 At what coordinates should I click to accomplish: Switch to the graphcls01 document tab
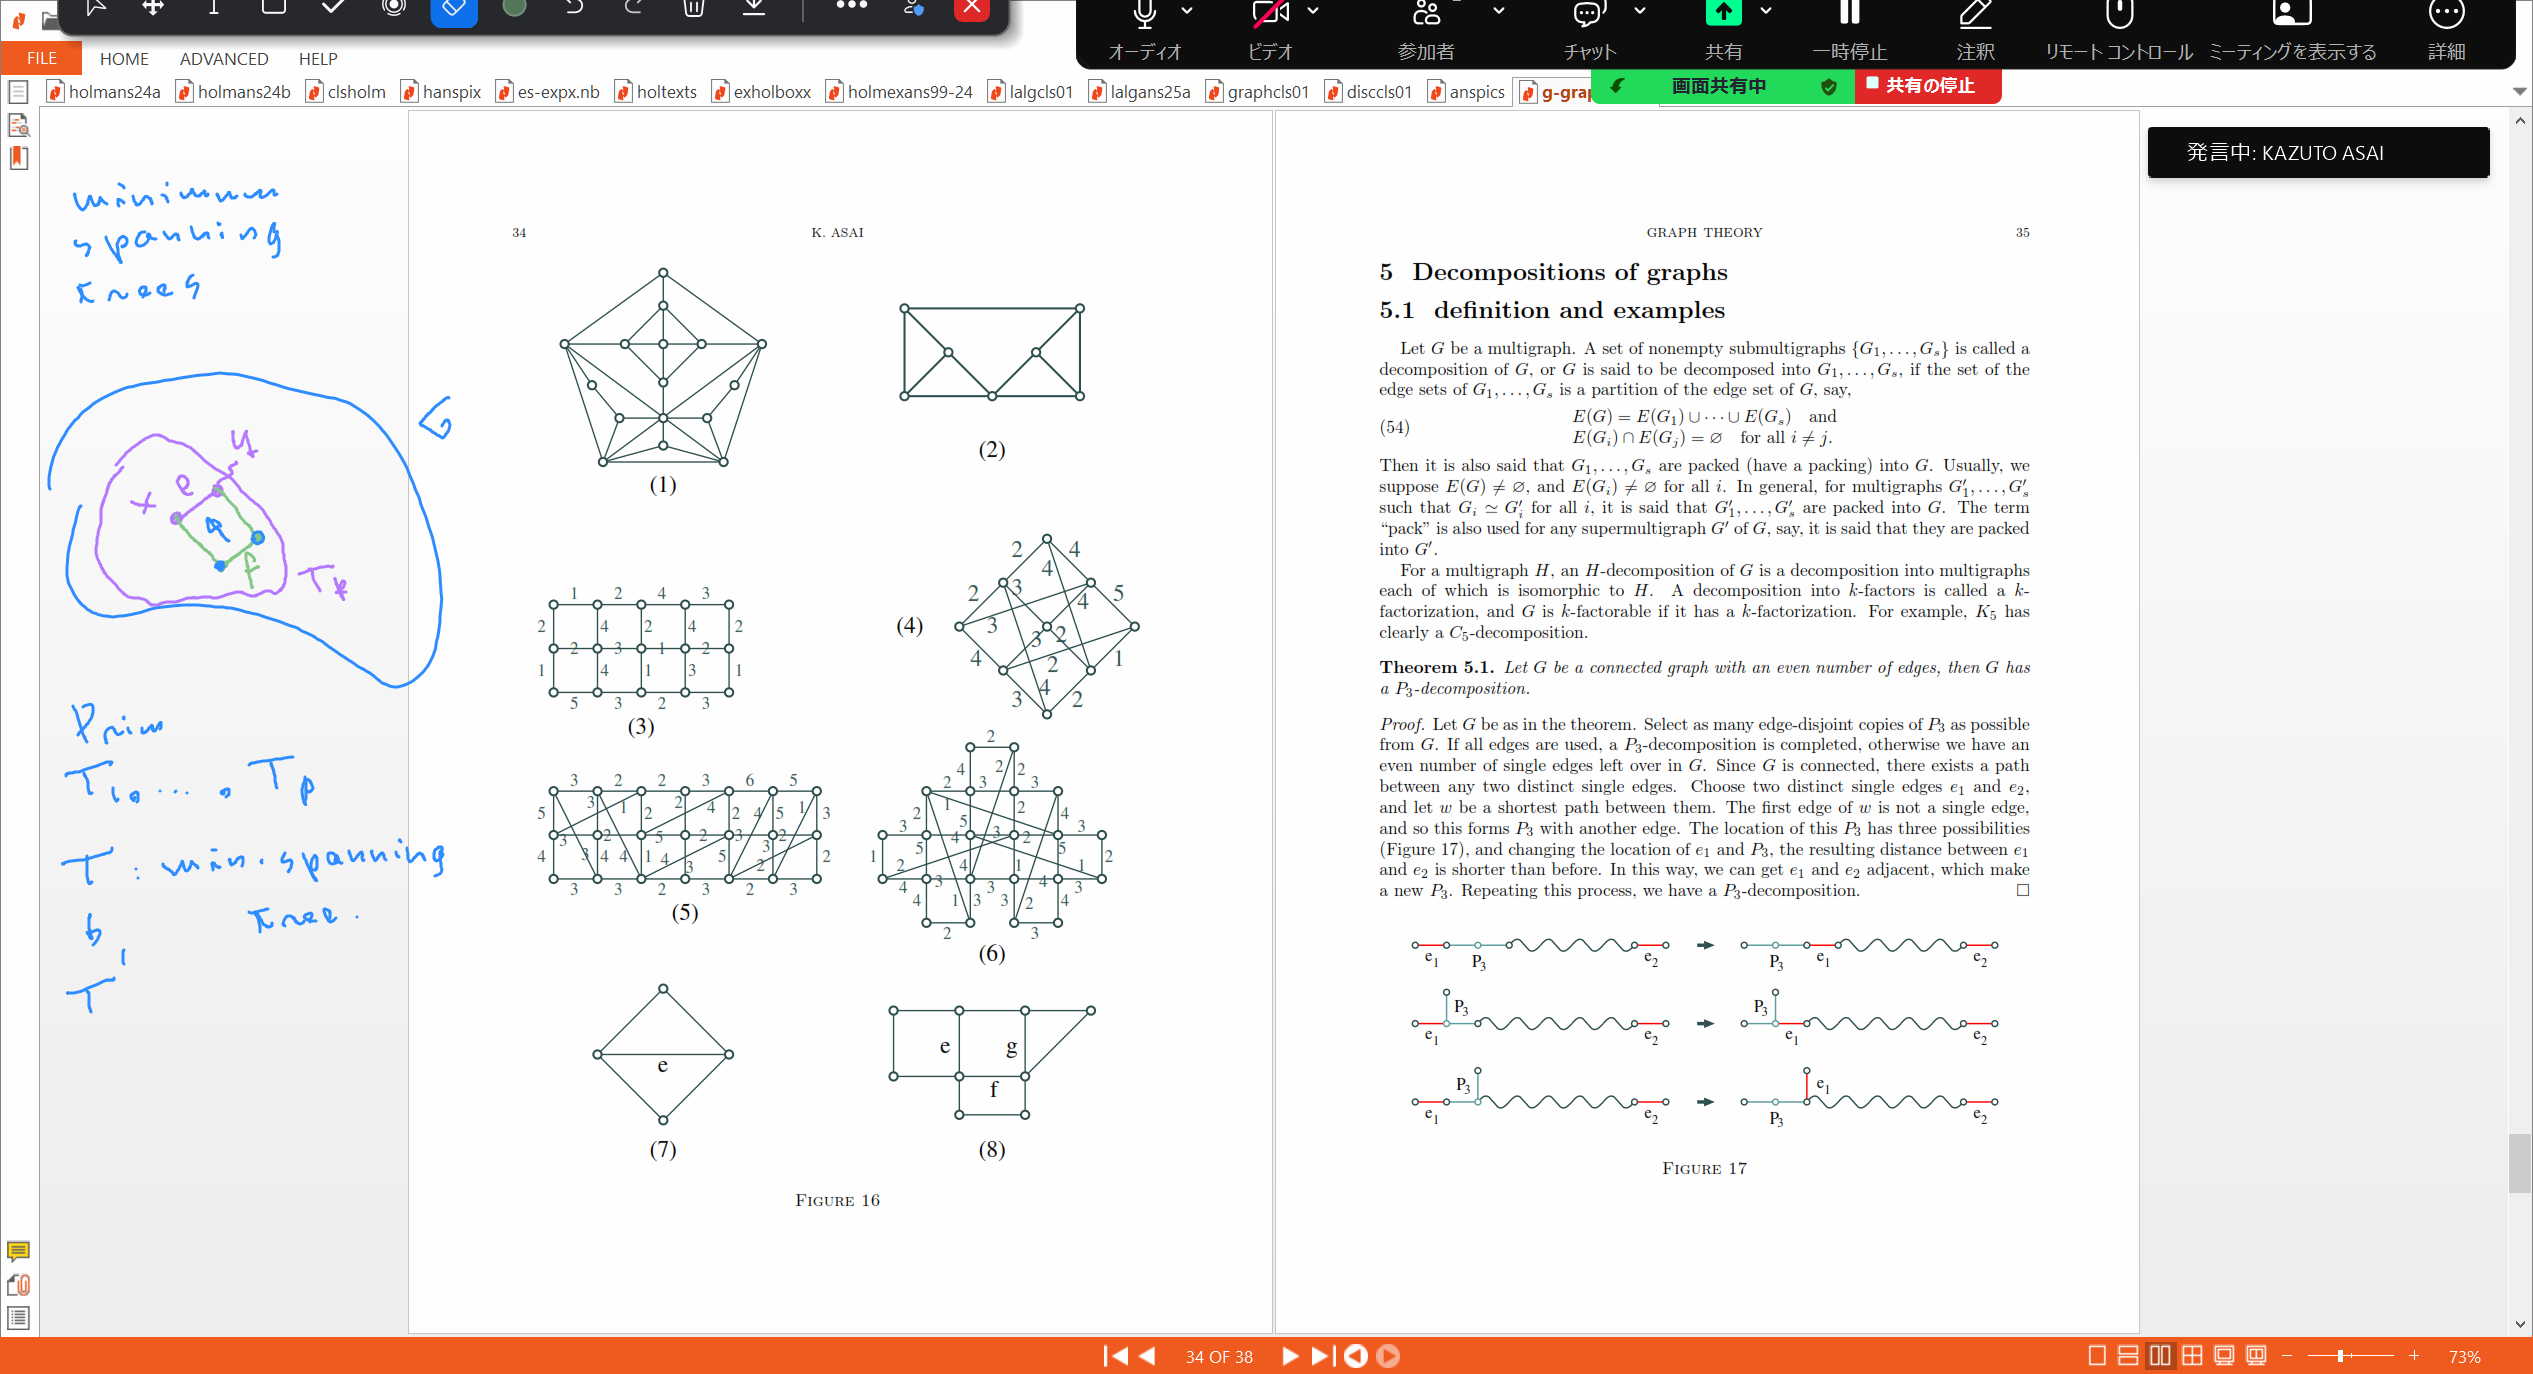click(x=1258, y=92)
